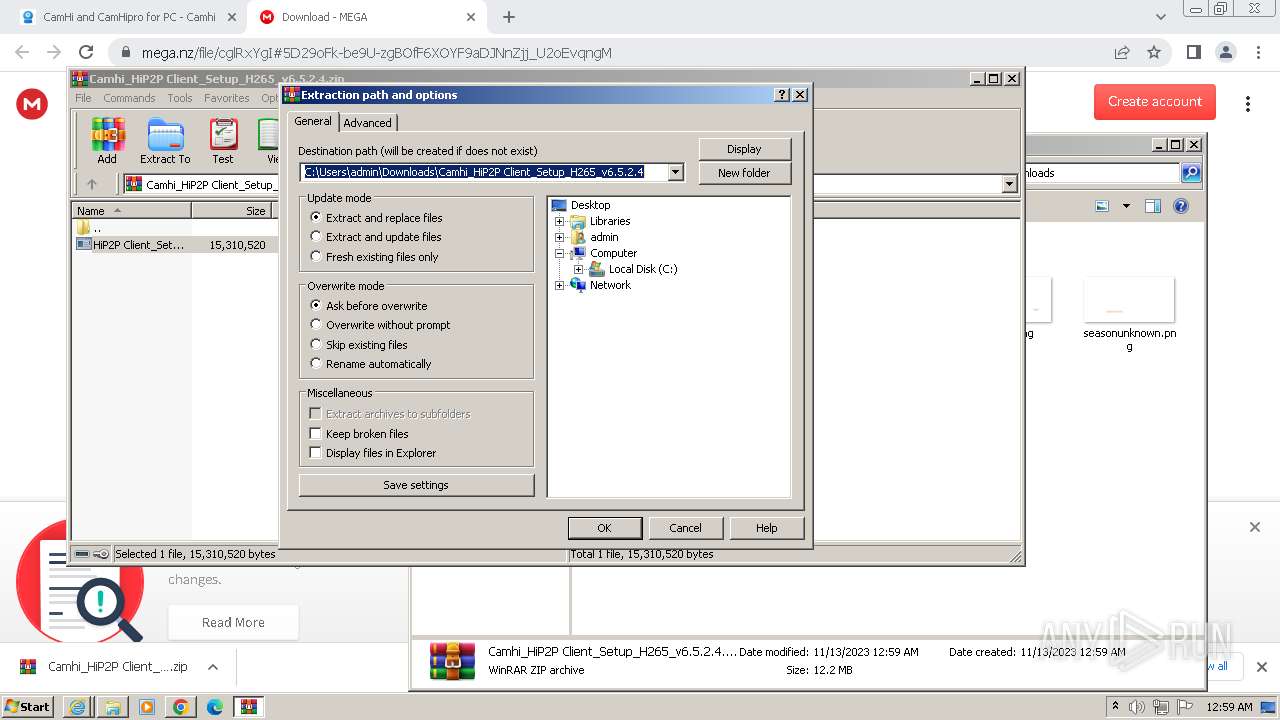
Task: Click the Display button
Action: tap(744, 149)
